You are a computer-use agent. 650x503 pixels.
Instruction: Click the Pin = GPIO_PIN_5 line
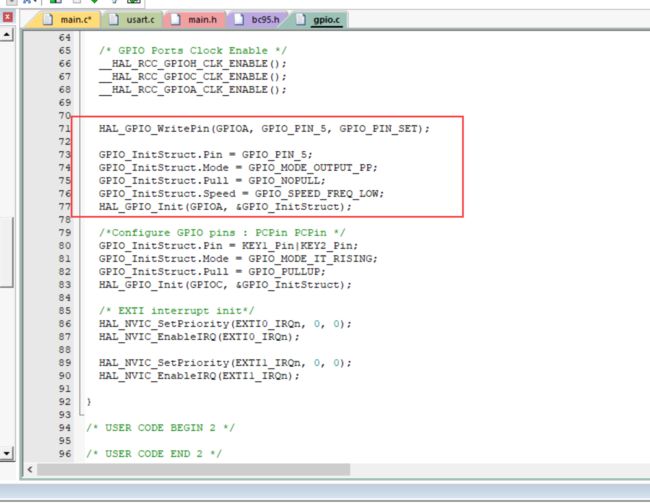click(206, 155)
